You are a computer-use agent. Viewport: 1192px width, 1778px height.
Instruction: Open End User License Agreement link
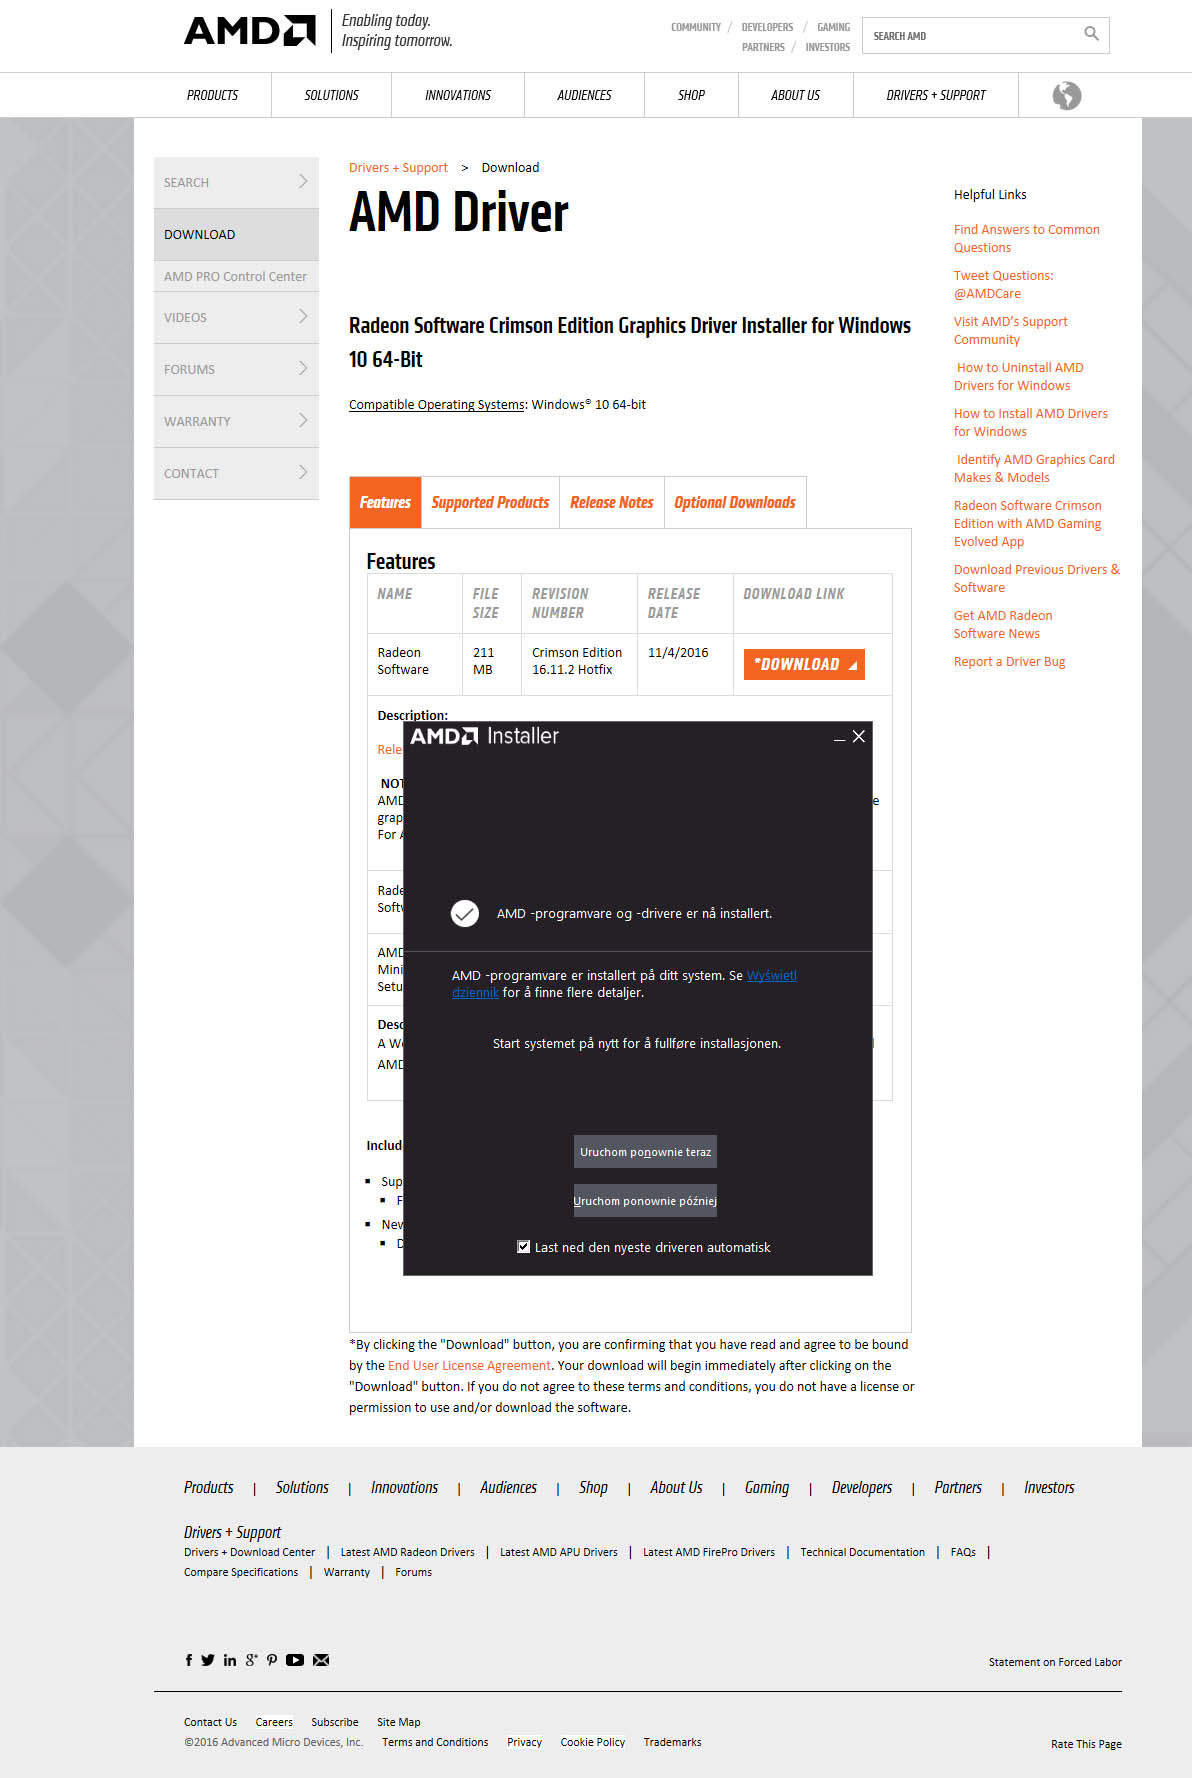(469, 1365)
